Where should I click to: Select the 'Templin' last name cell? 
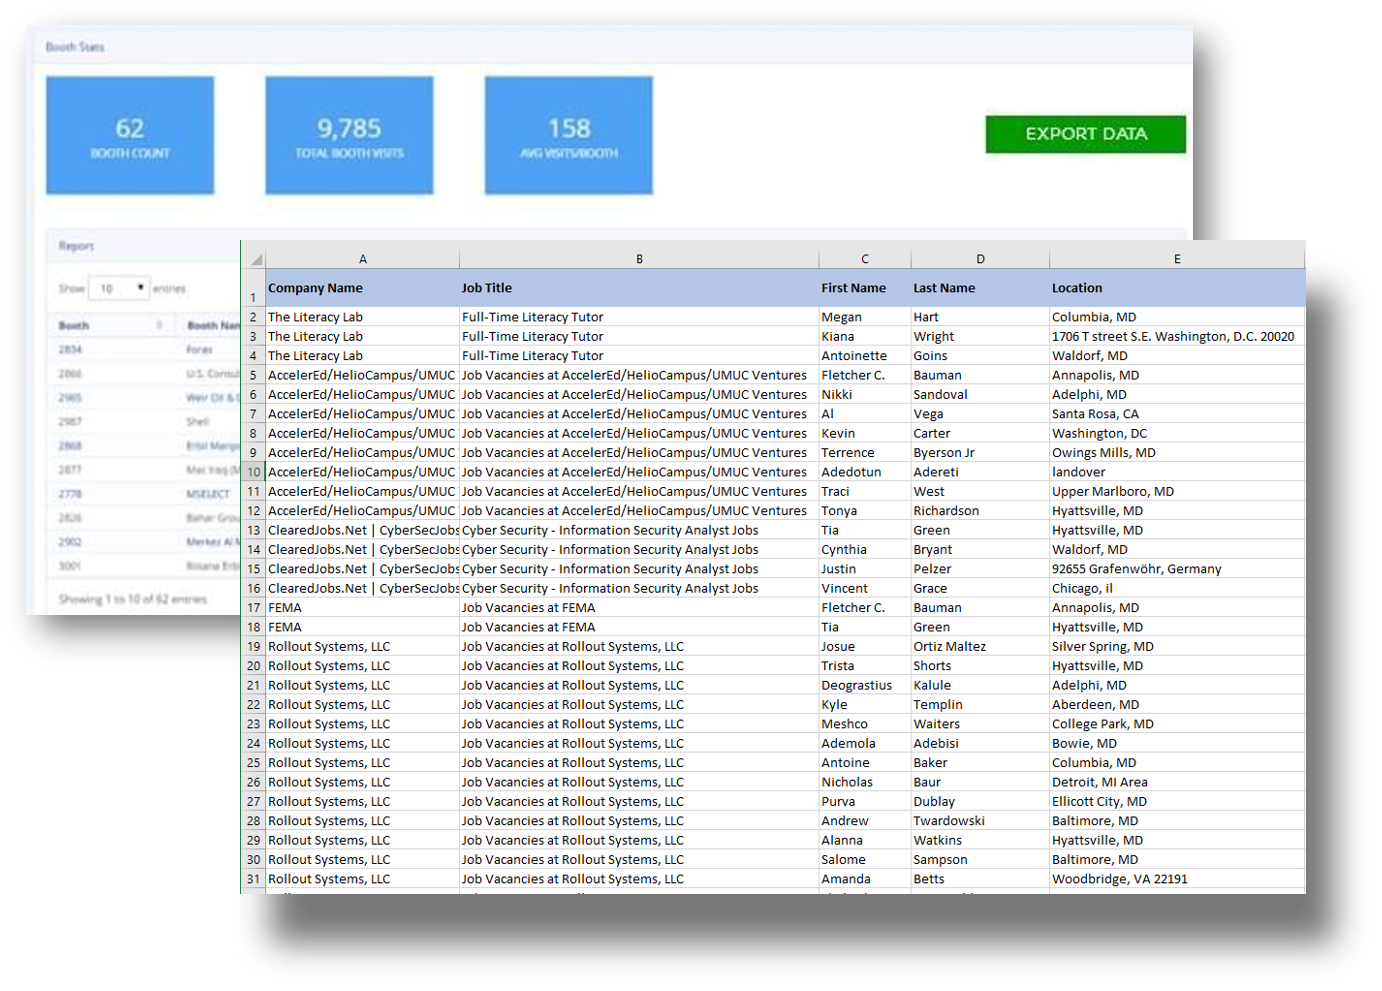[980, 705]
